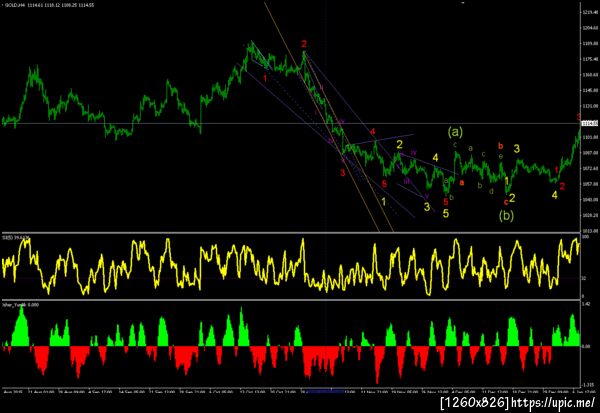The image size is (600, 413).
Task: Click the Fisher indicator label in bottom panel
Action: [x=20, y=305]
